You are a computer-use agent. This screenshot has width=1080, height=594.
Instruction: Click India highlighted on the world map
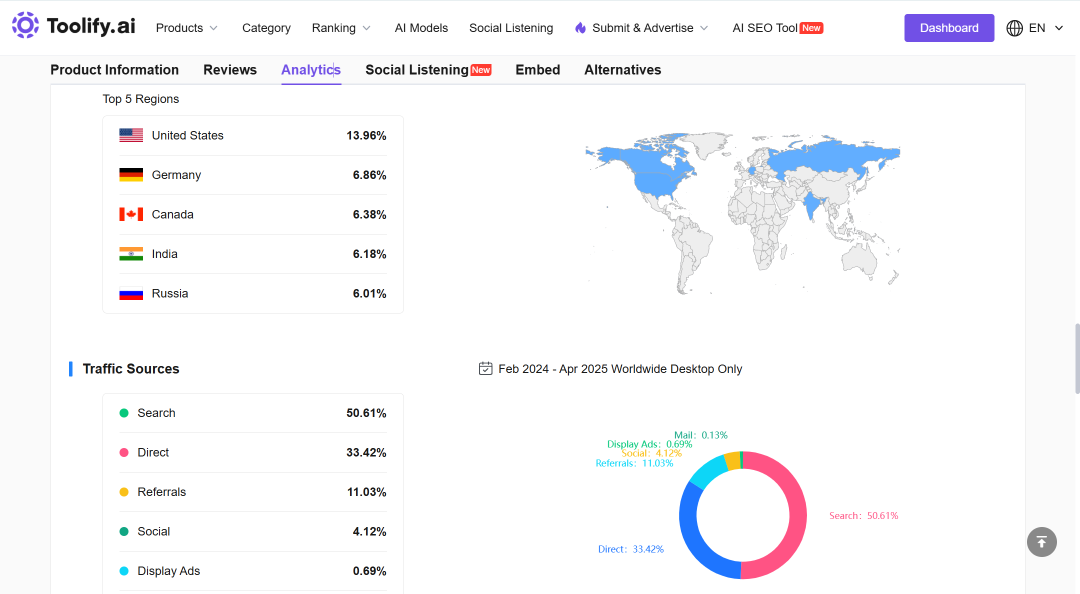click(x=813, y=204)
